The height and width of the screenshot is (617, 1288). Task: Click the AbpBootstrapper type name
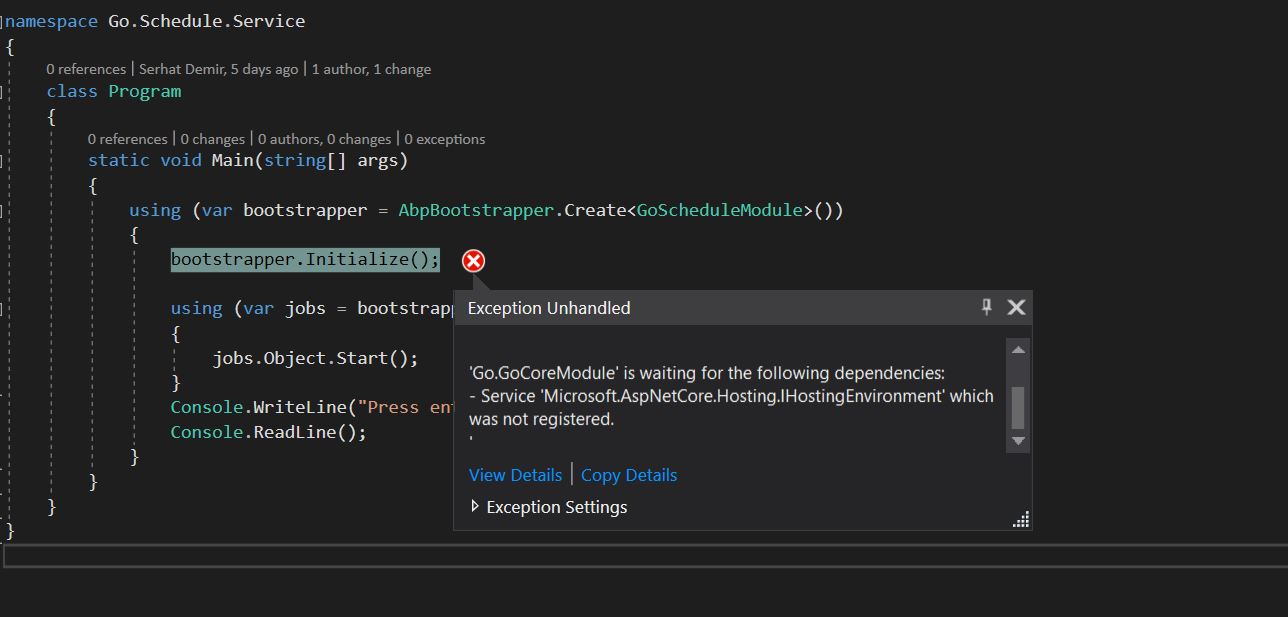476,210
